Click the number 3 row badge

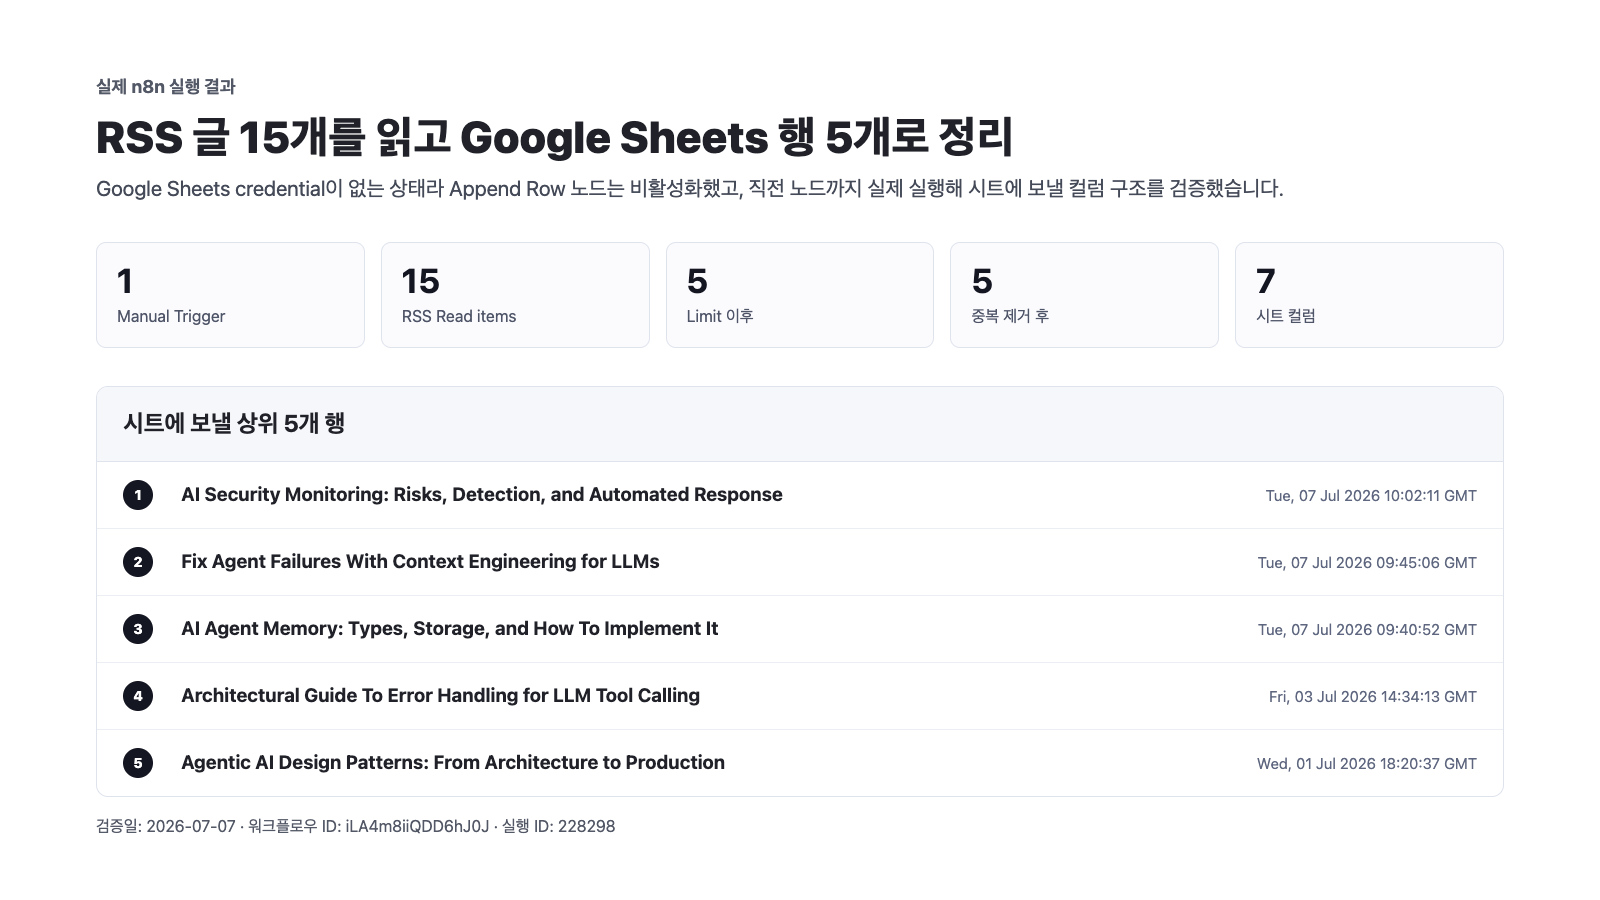point(138,629)
